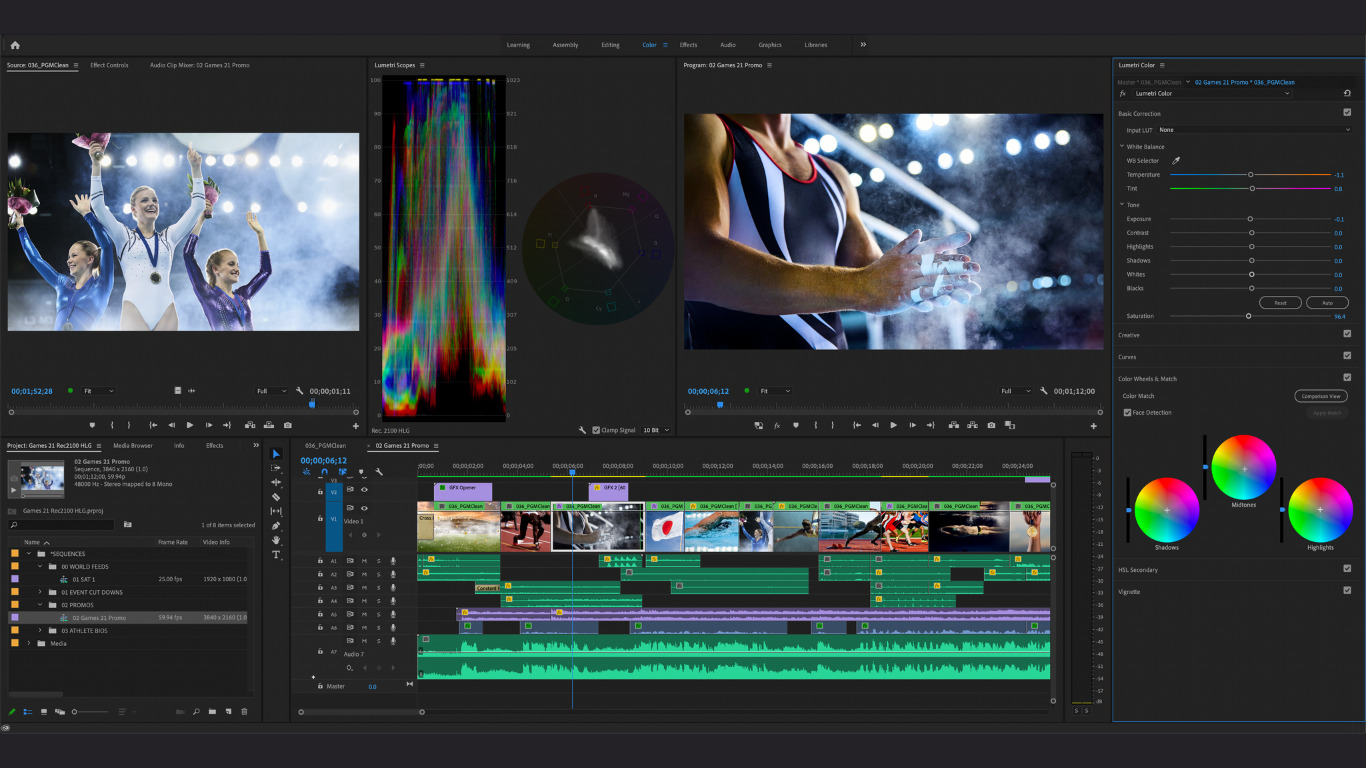Select the Track Select Forward tool

coord(277,468)
